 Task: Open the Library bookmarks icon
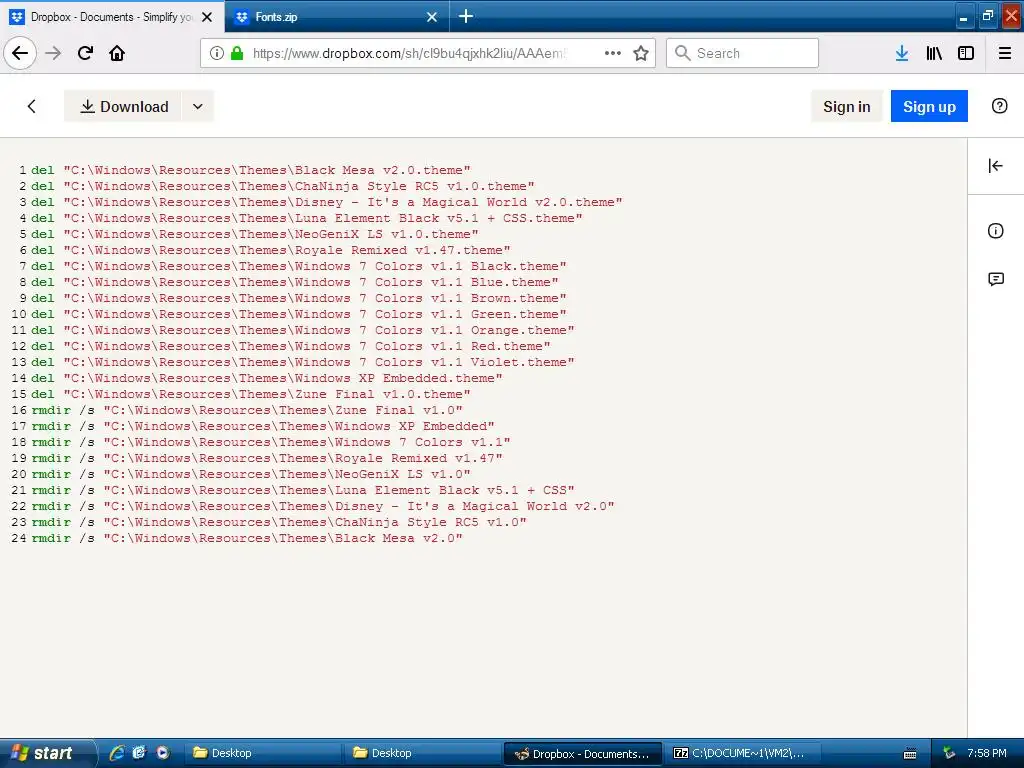pyautogui.click(x=934, y=53)
